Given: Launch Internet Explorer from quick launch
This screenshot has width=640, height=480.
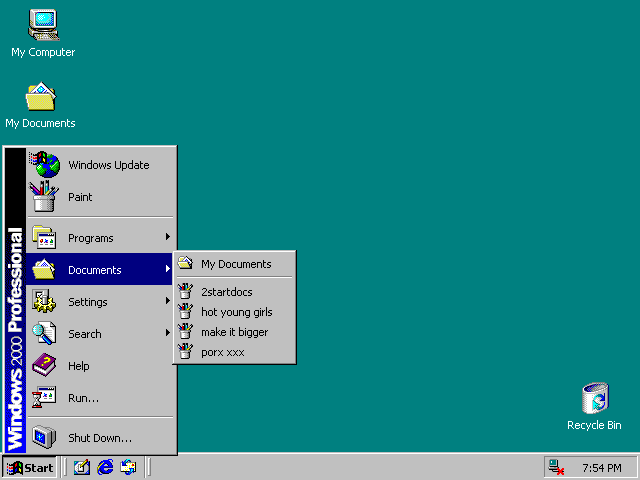Looking at the screenshot, I should tap(105, 467).
